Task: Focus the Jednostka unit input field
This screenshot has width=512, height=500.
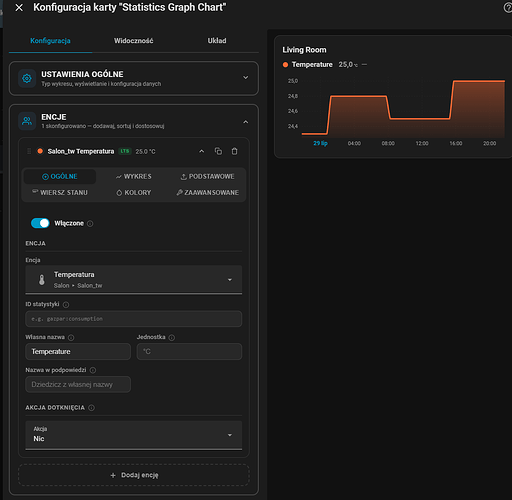Action: (x=189, y=352)
